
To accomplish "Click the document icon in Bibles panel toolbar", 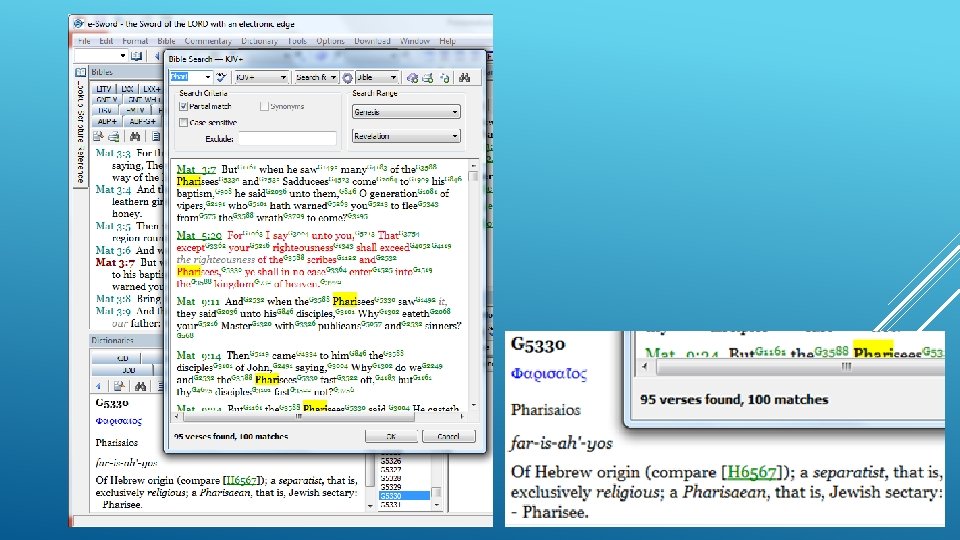I will [156, 136].
